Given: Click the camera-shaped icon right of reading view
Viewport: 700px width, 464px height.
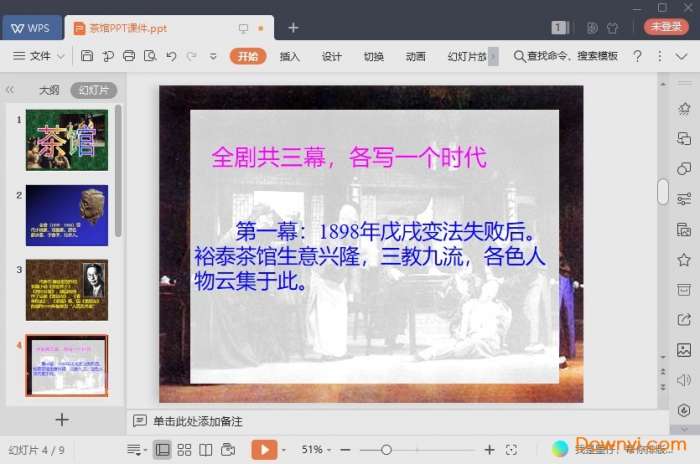Looking at the screenshot, I should [x=228, y=450].
